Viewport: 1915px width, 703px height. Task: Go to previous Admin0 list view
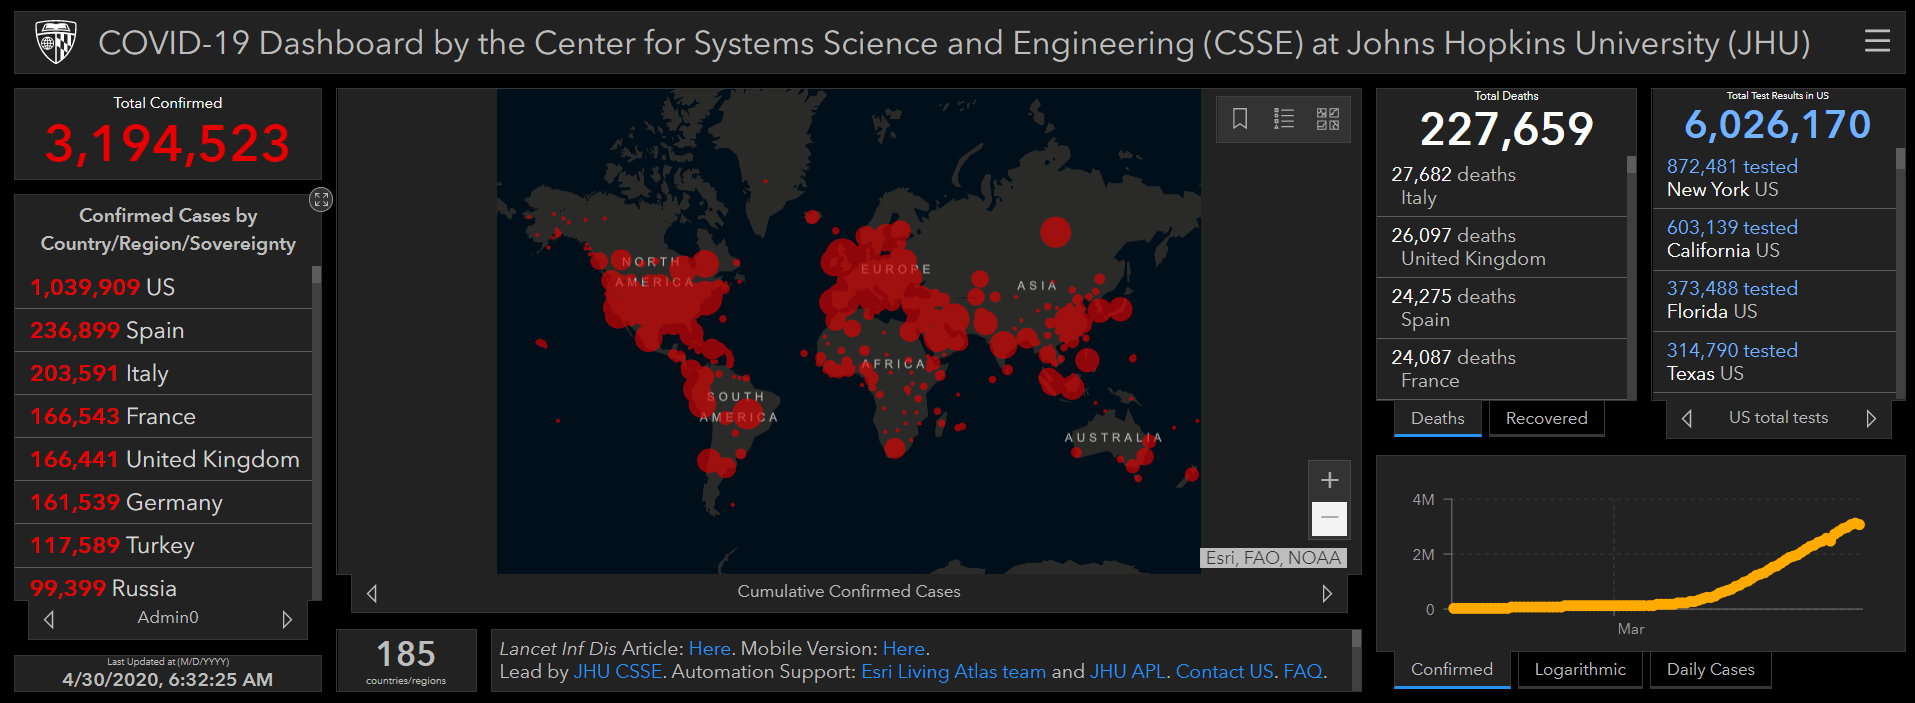49,619
